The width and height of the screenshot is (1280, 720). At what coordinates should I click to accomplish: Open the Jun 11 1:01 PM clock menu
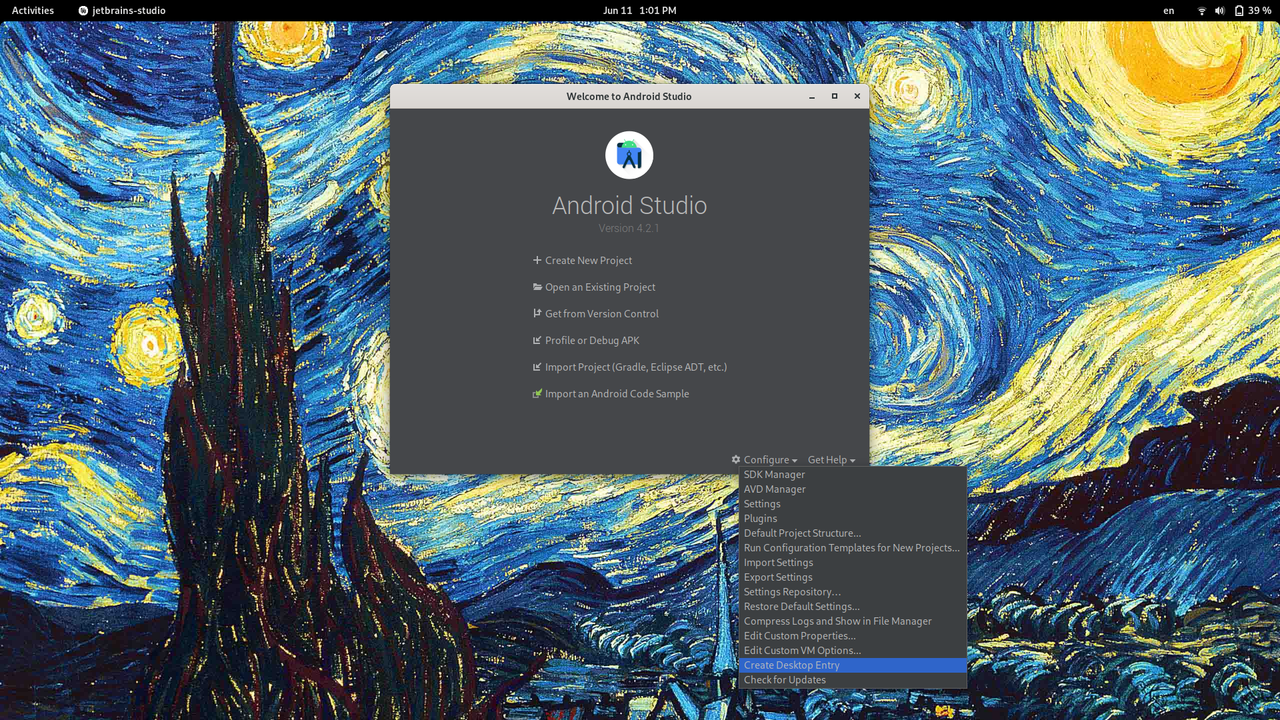640,10
